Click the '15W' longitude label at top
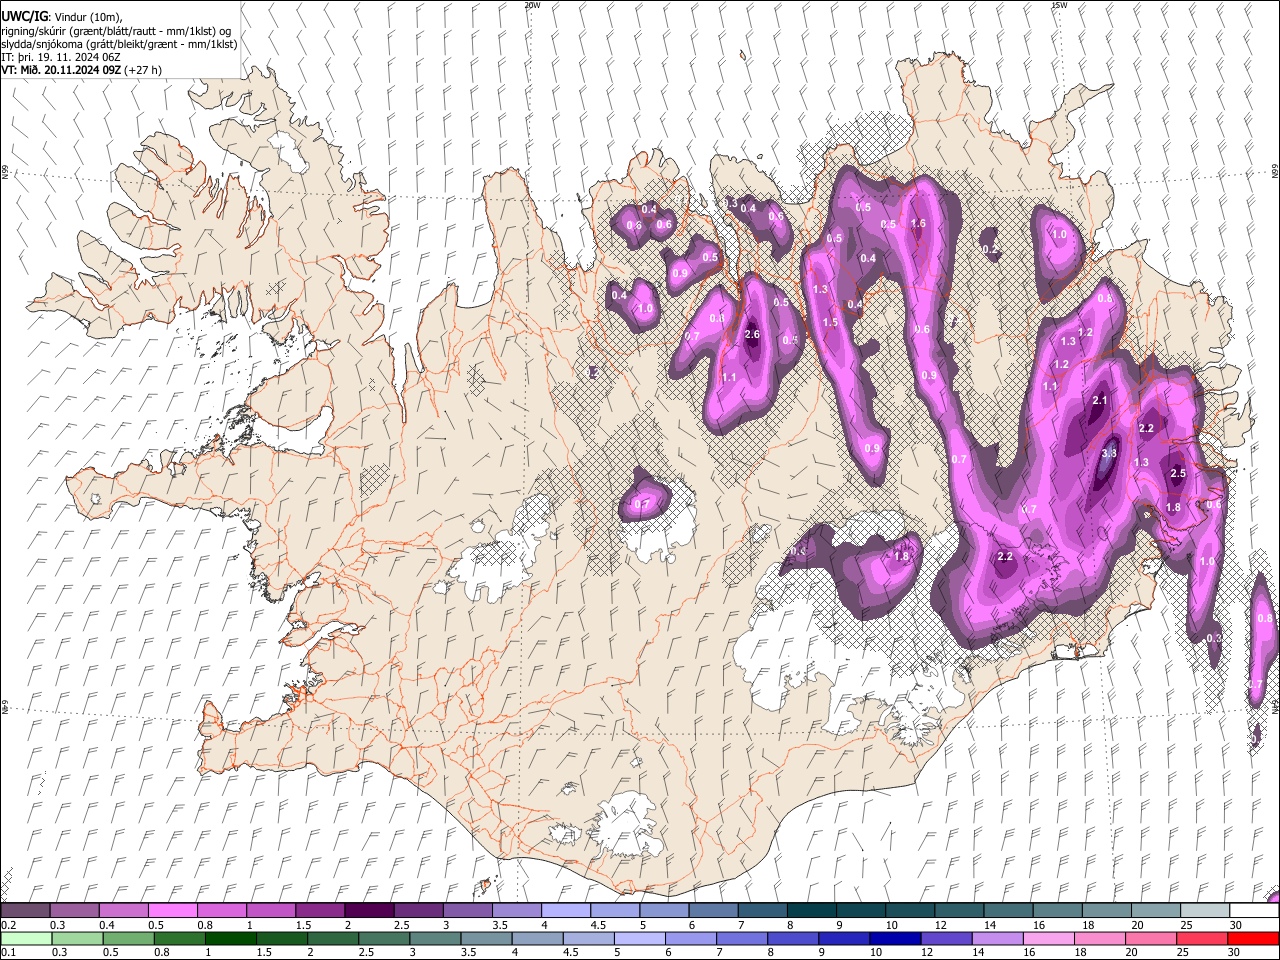This screenshot has height=960, width=1280. [x=1059, y=5]
